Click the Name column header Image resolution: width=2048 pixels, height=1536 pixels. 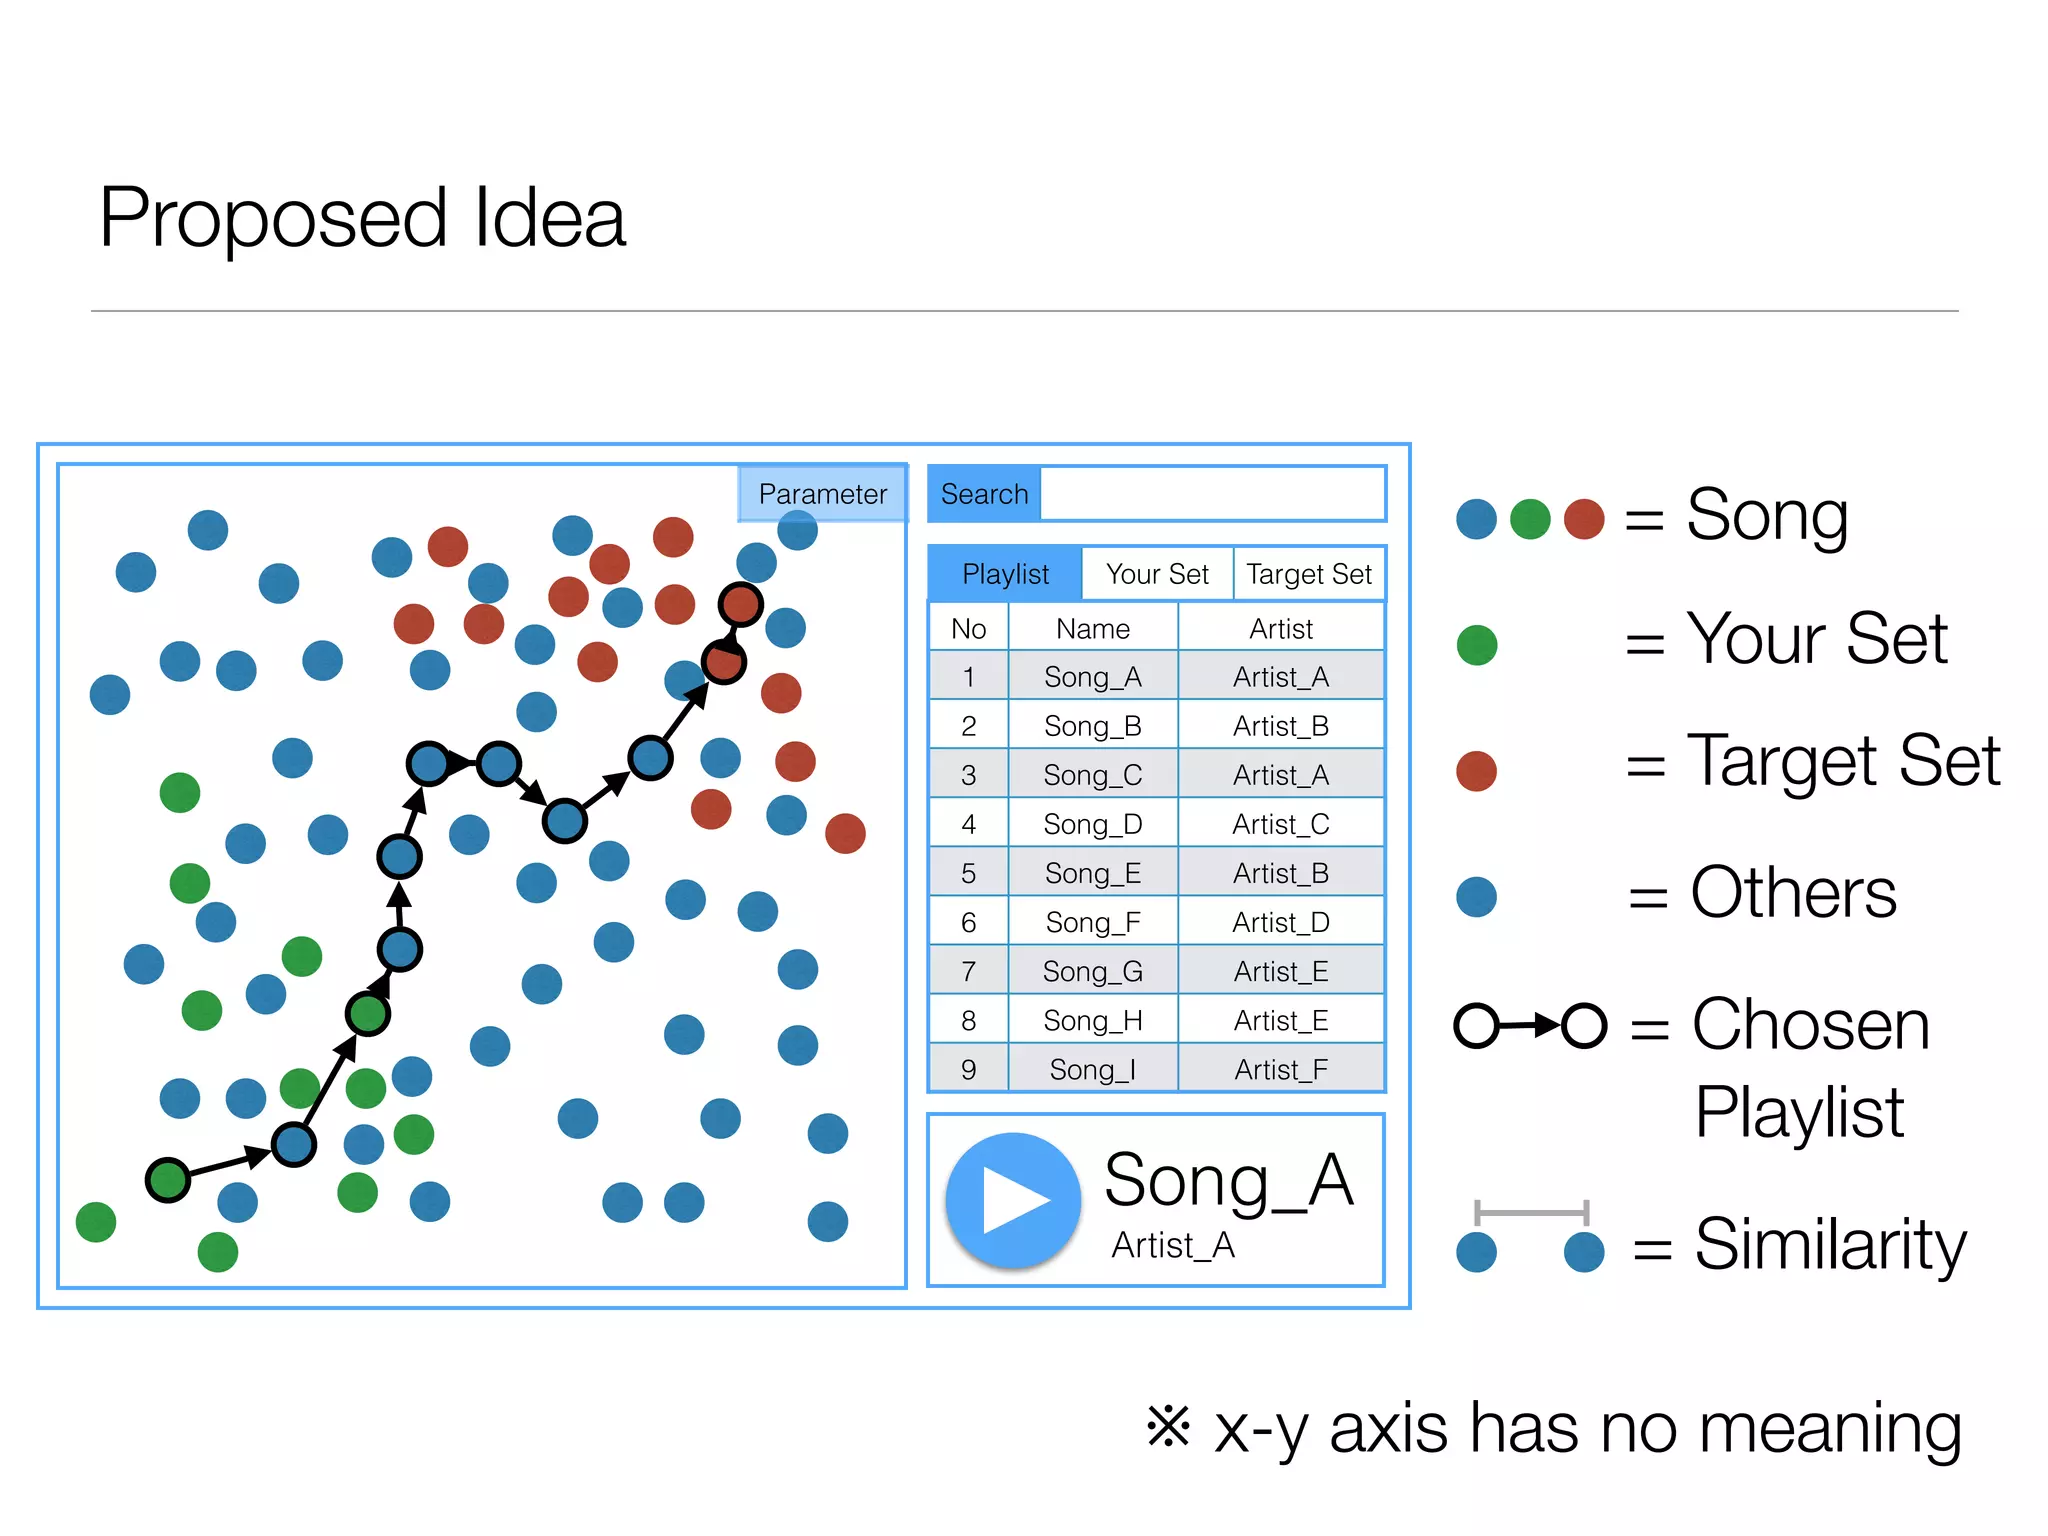pyautogui.click(x=1092, y=629)
